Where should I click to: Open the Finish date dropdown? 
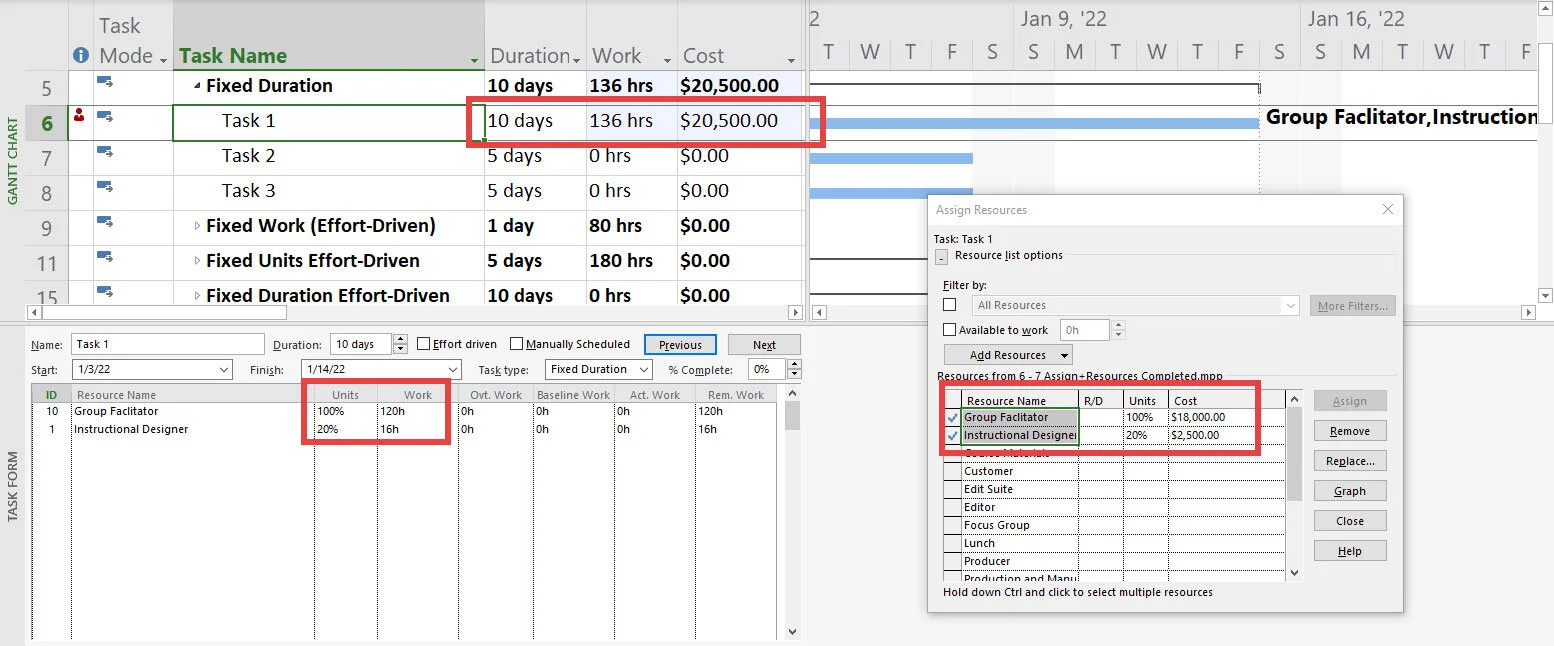453,370
